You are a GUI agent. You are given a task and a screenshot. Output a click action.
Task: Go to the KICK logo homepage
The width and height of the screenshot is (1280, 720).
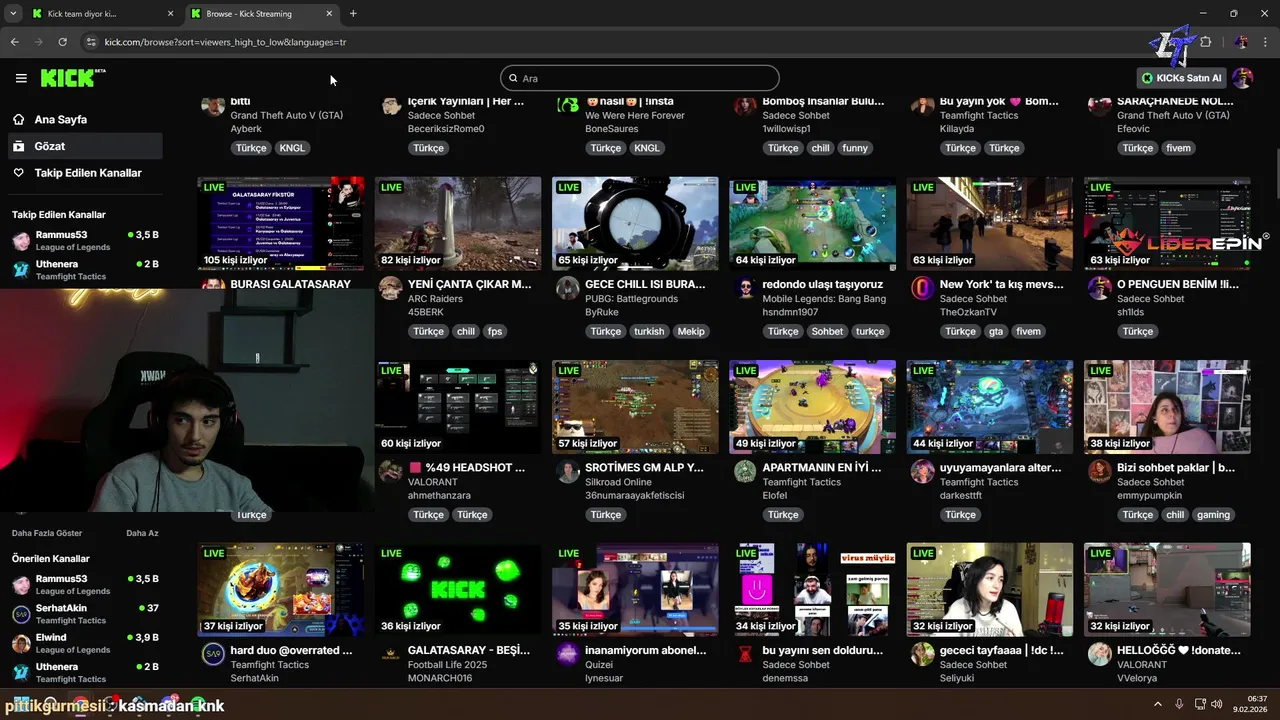point(73,78)
